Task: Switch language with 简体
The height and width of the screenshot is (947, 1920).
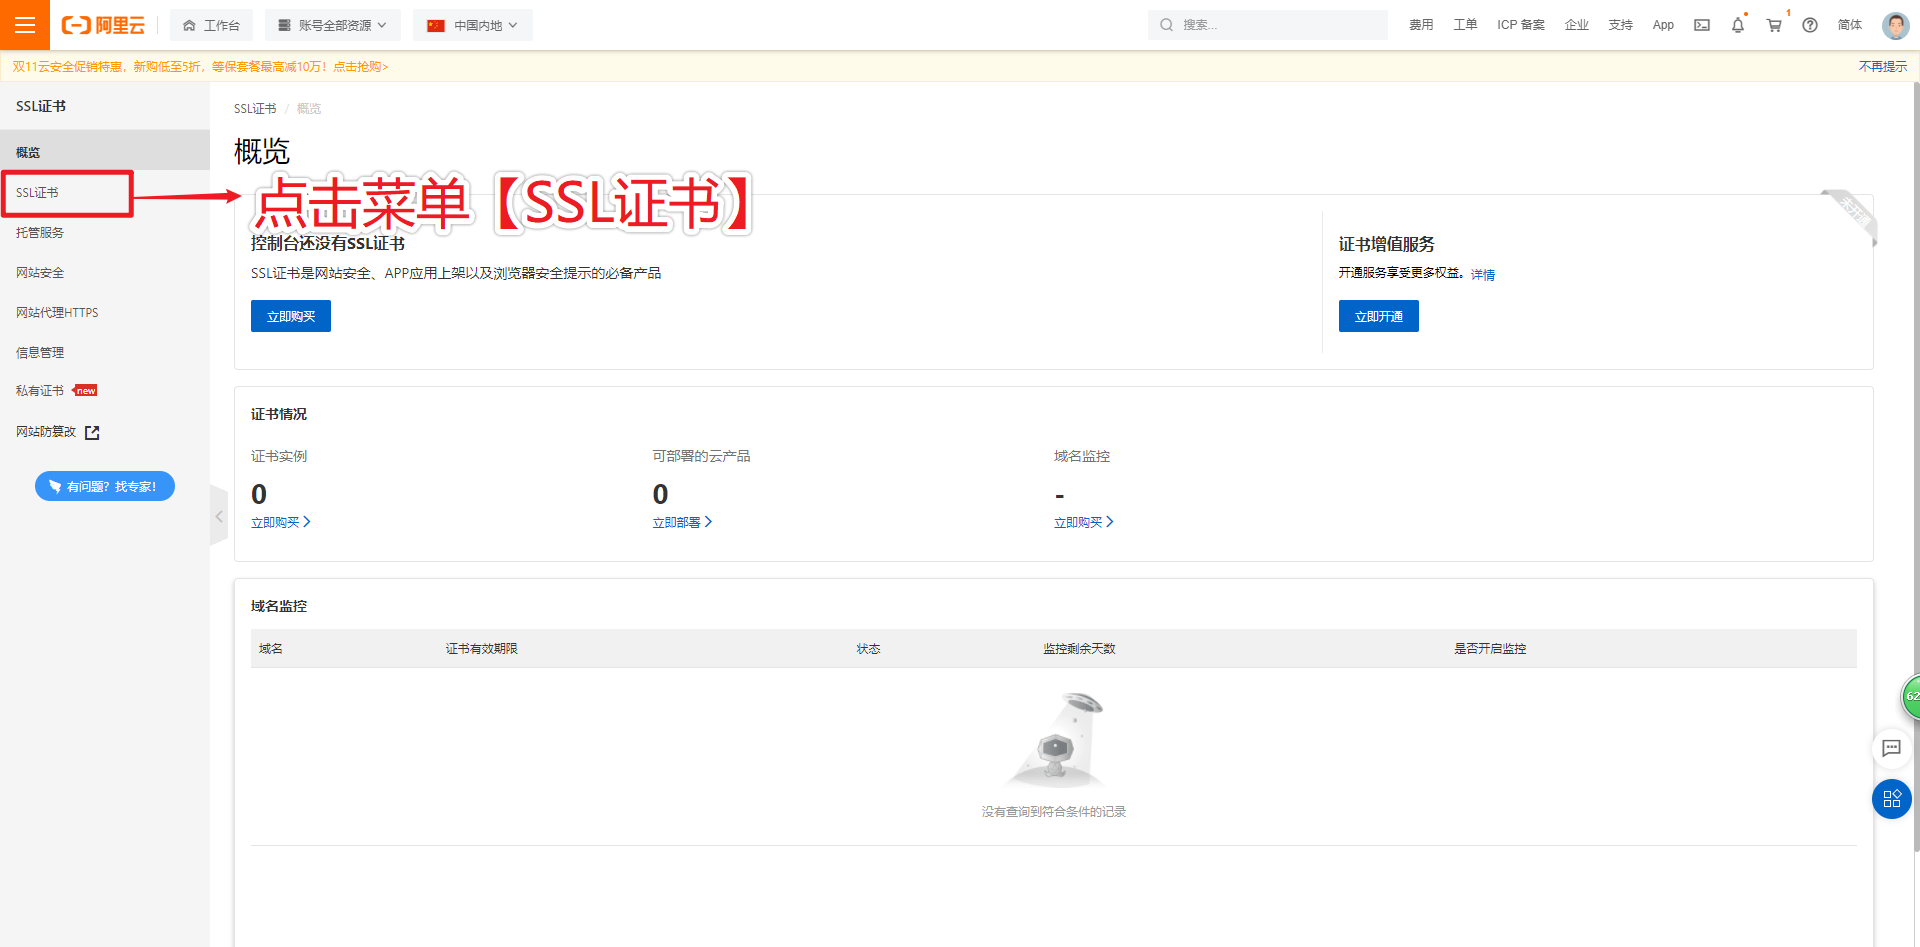Action: pos(1850,25)
